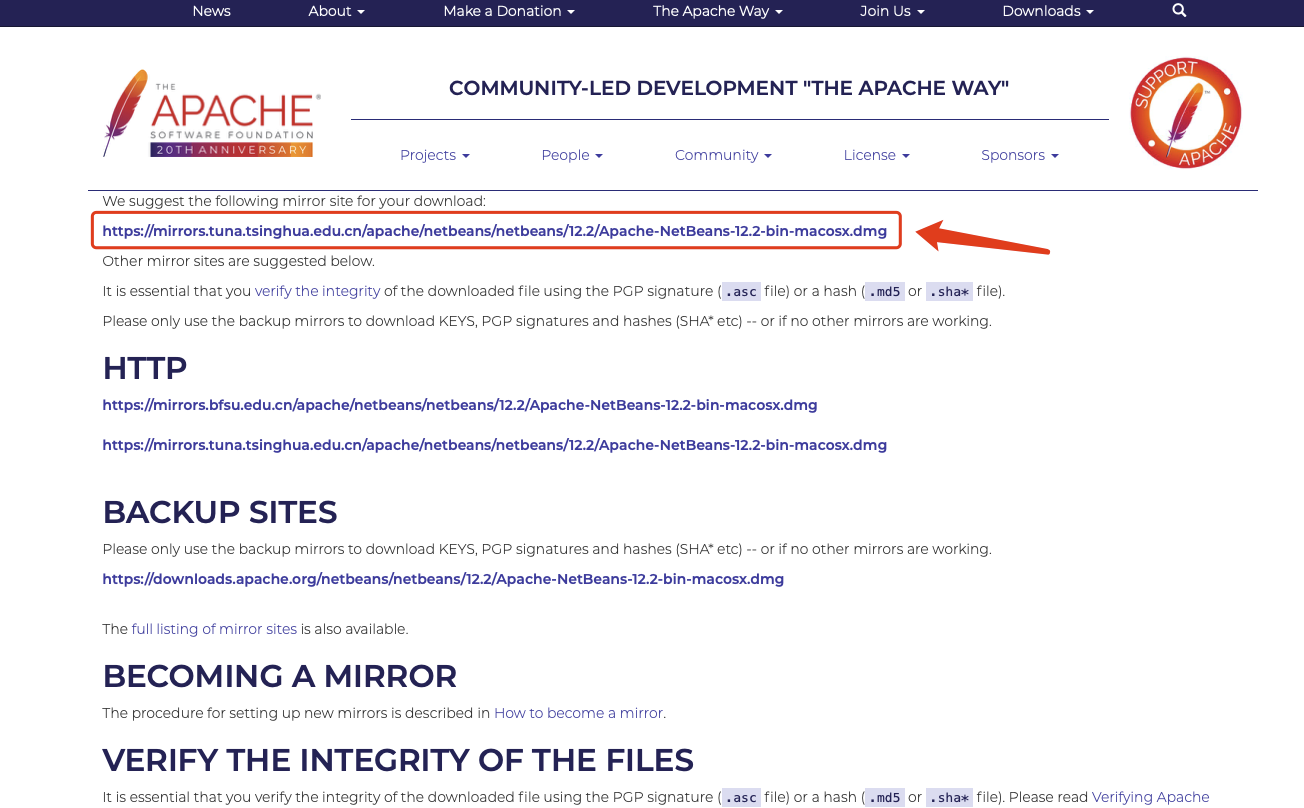This screenshot has width=1304, height=808.
Task: Expand the Sponsors dropdown
Action: [1019, 155]
